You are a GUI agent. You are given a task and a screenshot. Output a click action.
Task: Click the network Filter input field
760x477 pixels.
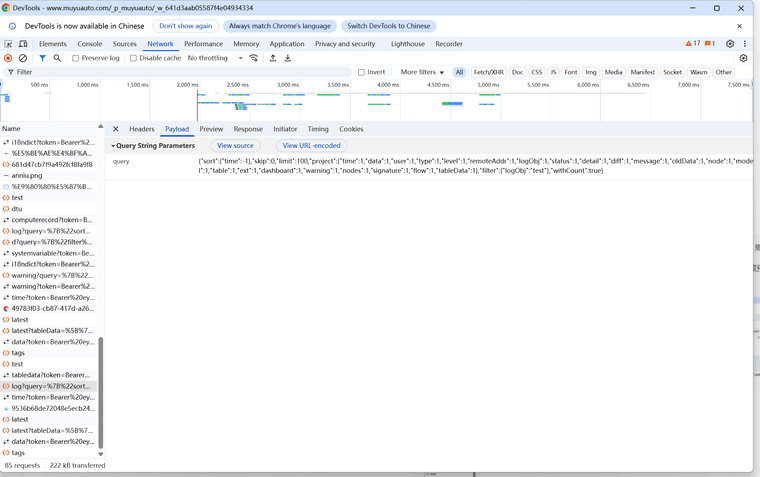pyautogui.click(x=177, y=72)
